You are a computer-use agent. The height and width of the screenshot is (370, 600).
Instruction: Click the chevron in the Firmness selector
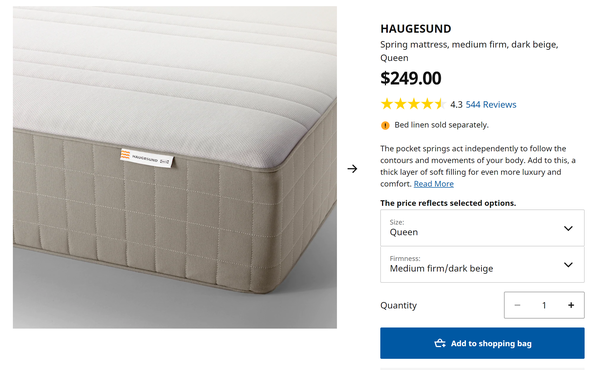[x=568, y=264]
